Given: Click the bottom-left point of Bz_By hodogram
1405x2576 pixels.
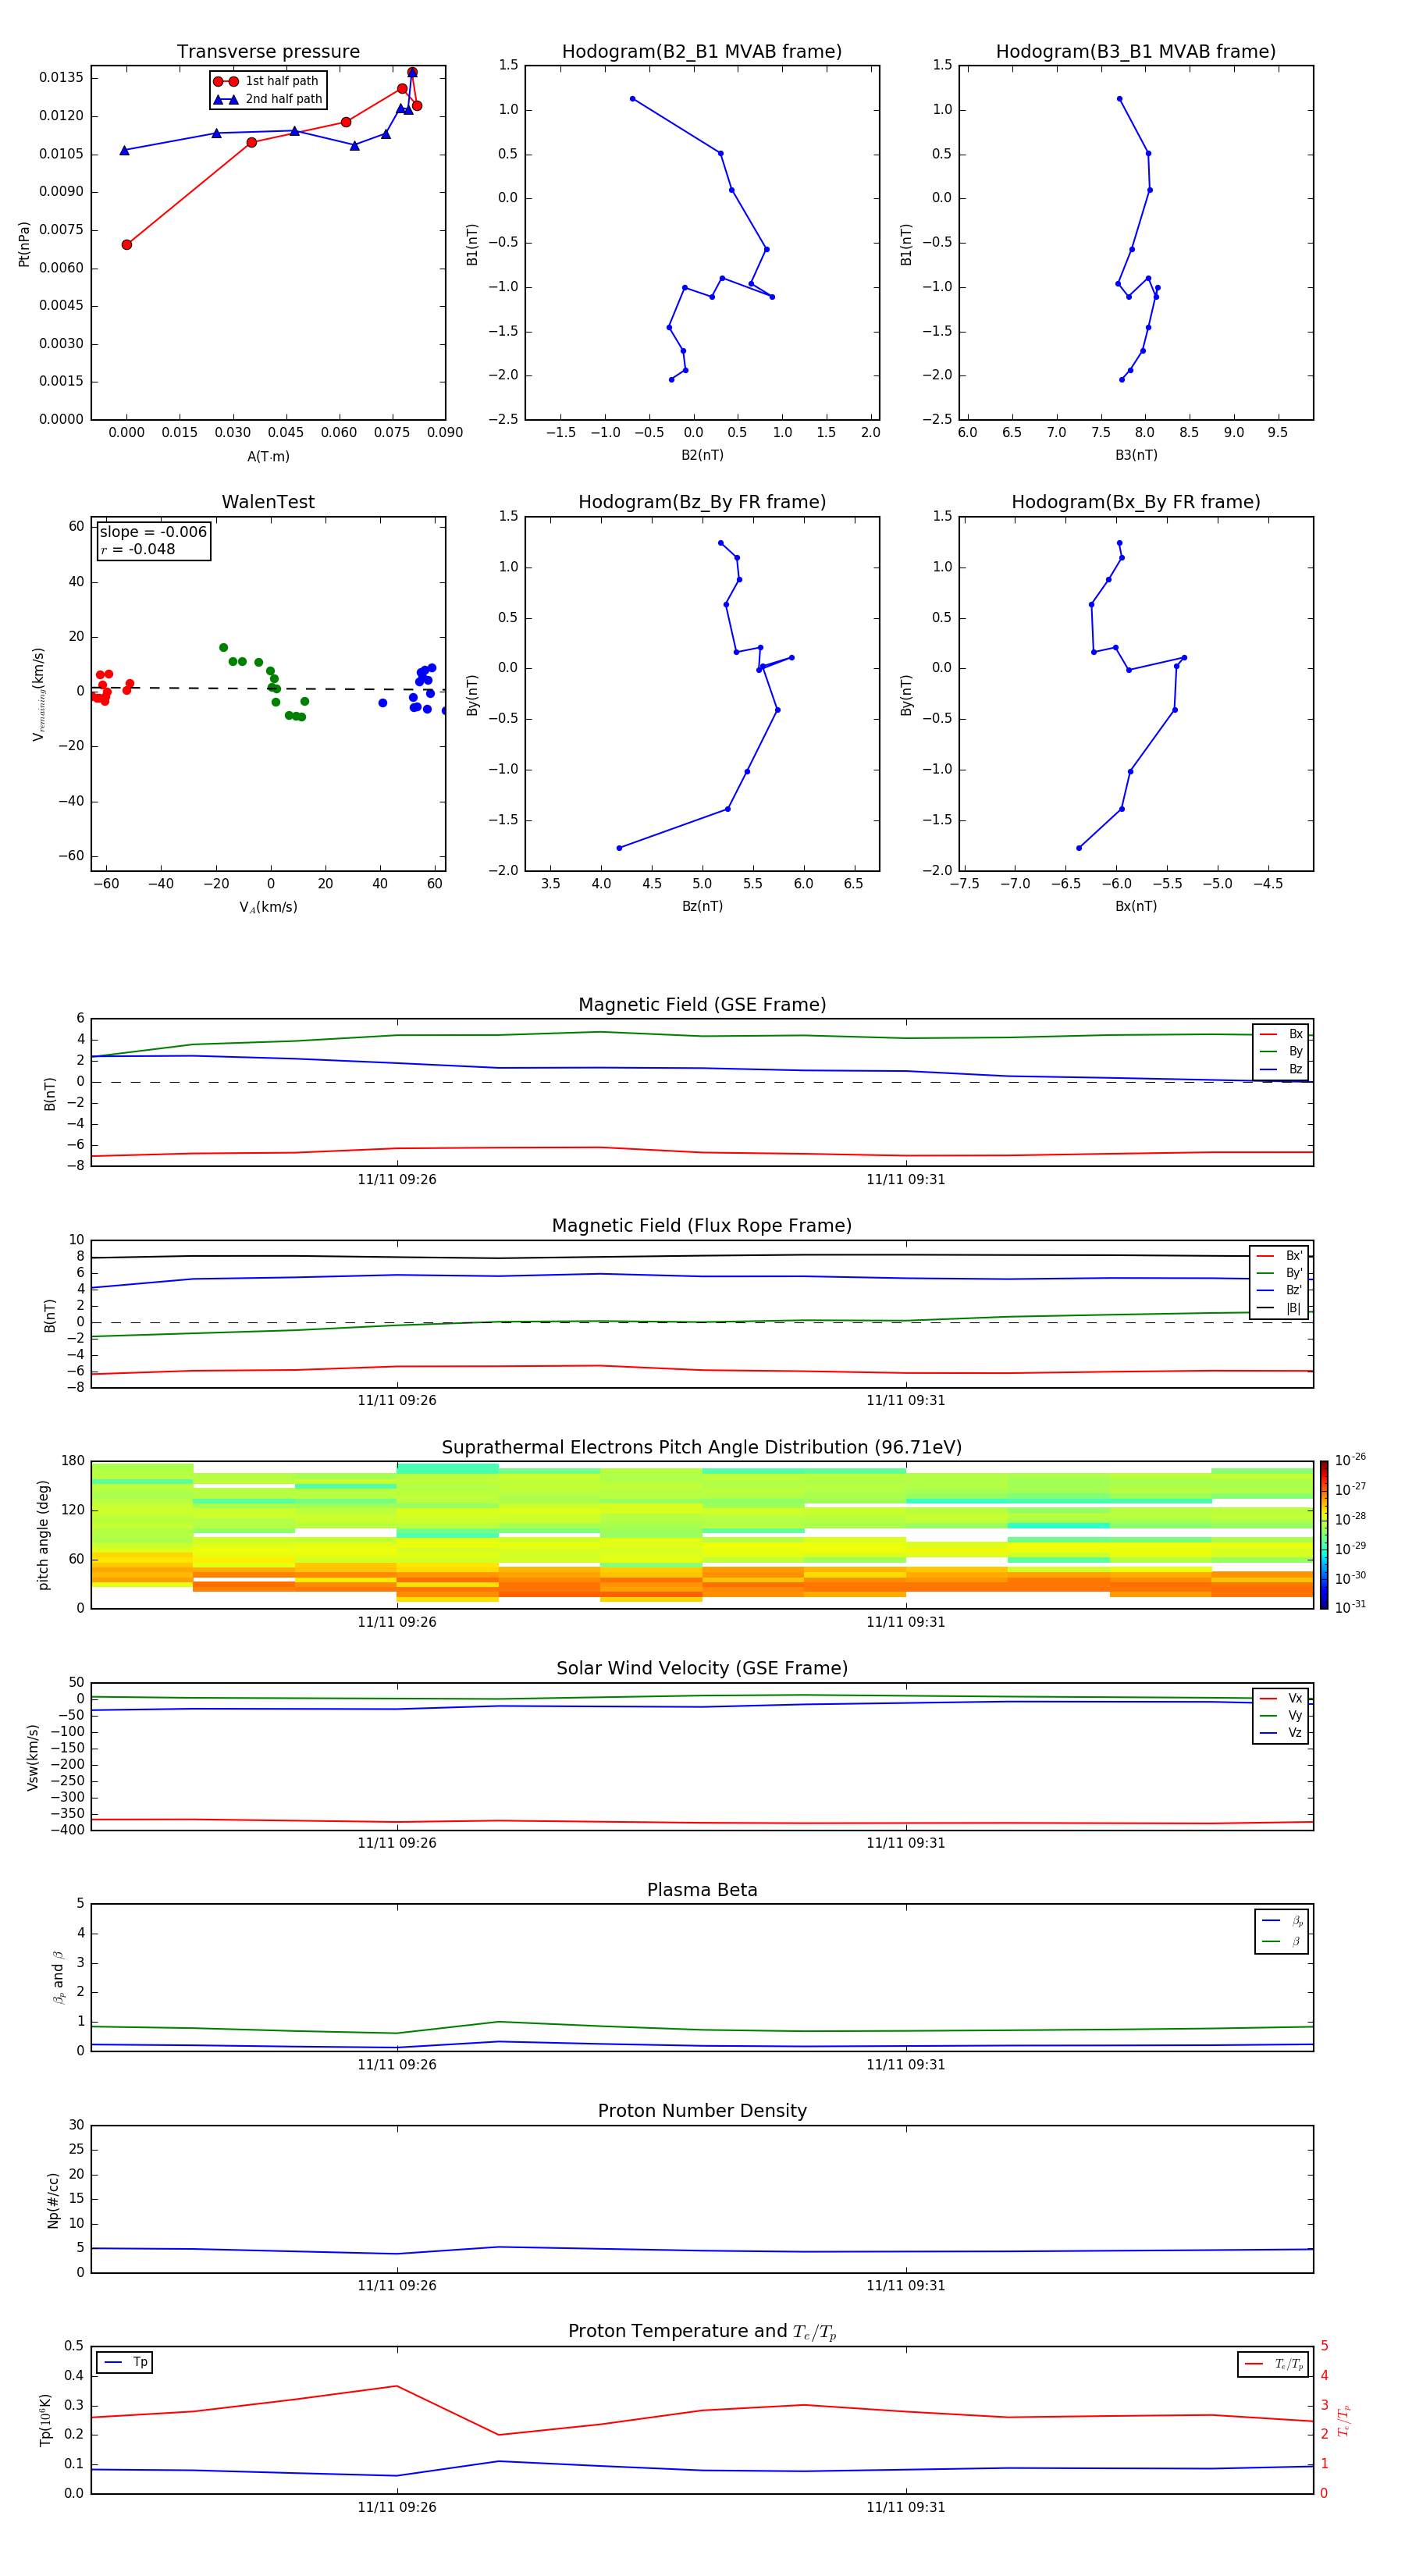Looking at the screenshot, I should (x=619, y=848).
